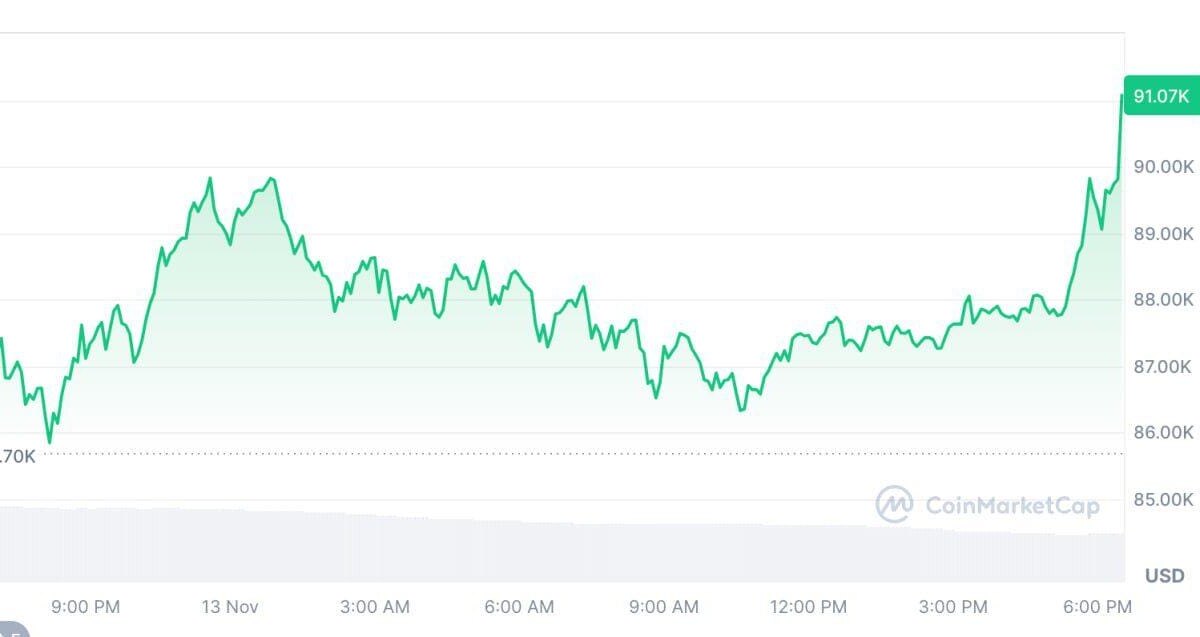Select the 87.00K price axis label
Image resolution: width=1200 pixels, height=637 pixels.
pos(1164,366)
